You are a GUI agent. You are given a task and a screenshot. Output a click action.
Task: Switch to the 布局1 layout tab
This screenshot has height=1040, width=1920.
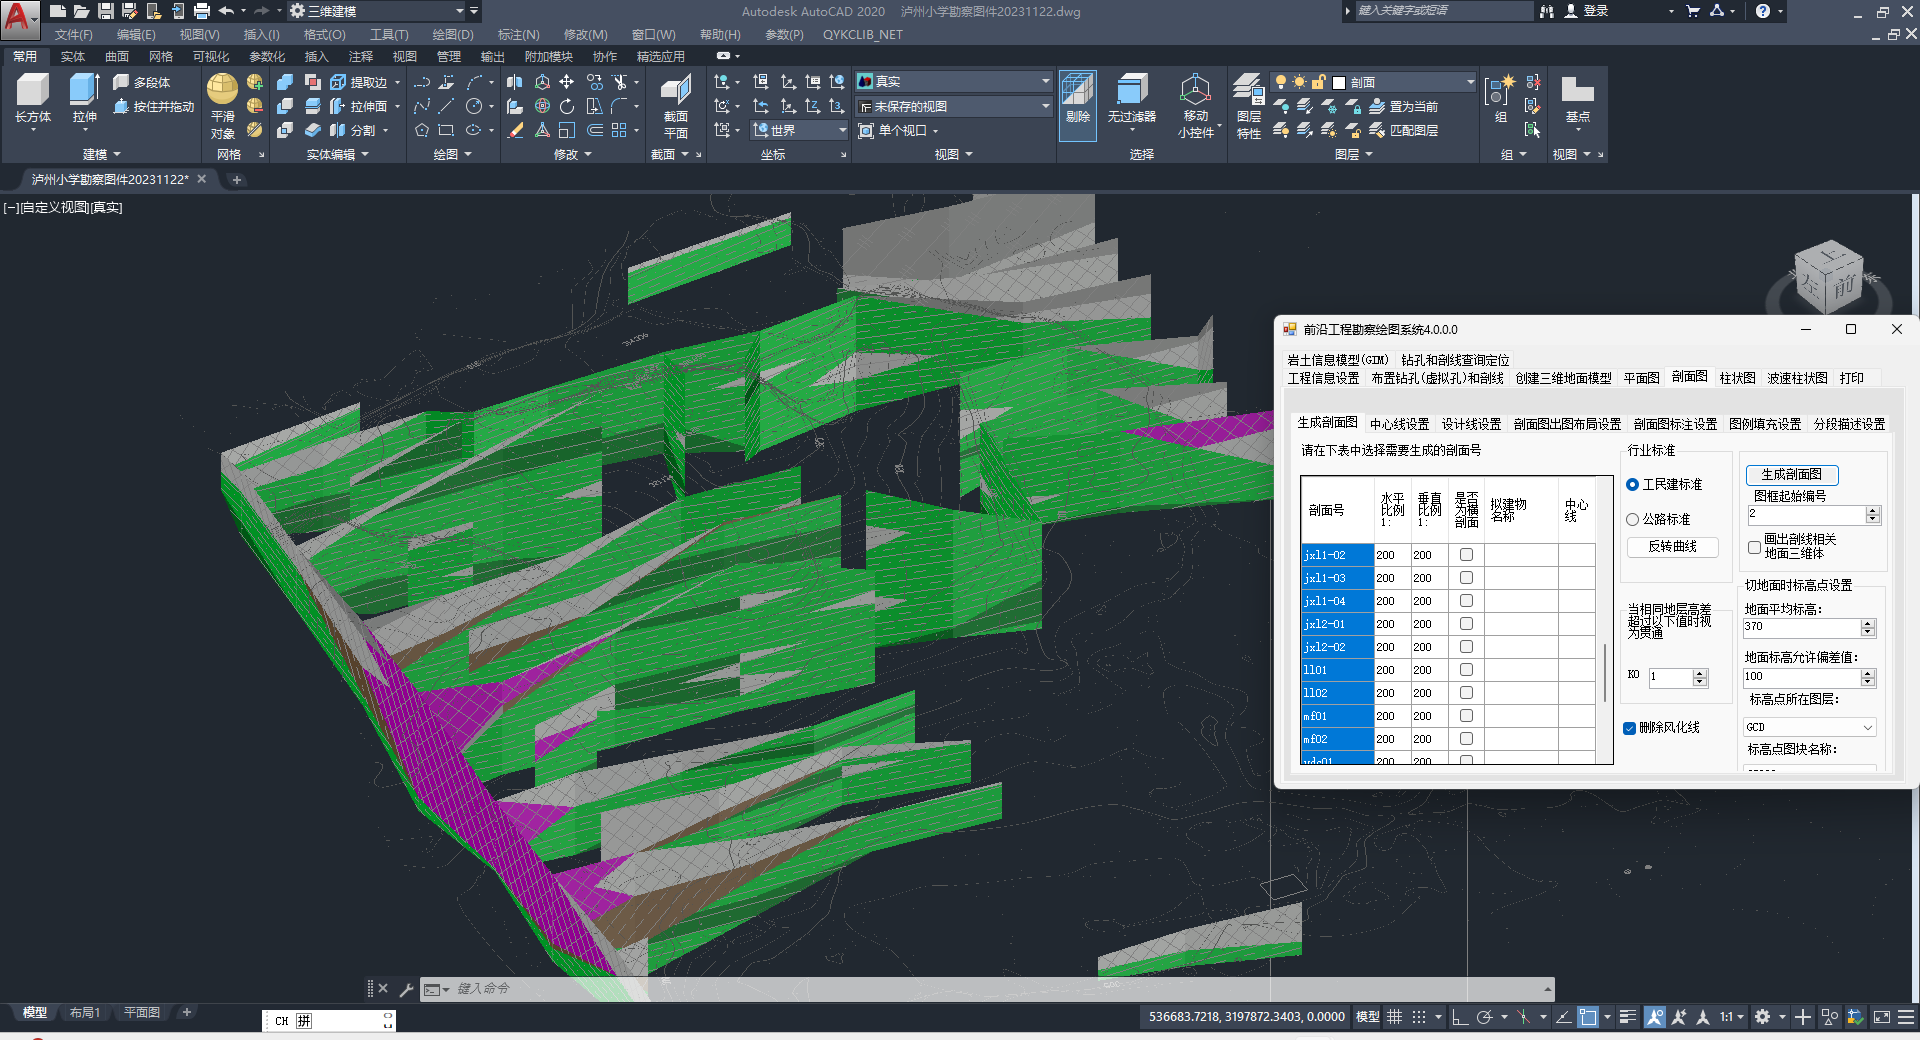coord(84,1013)
